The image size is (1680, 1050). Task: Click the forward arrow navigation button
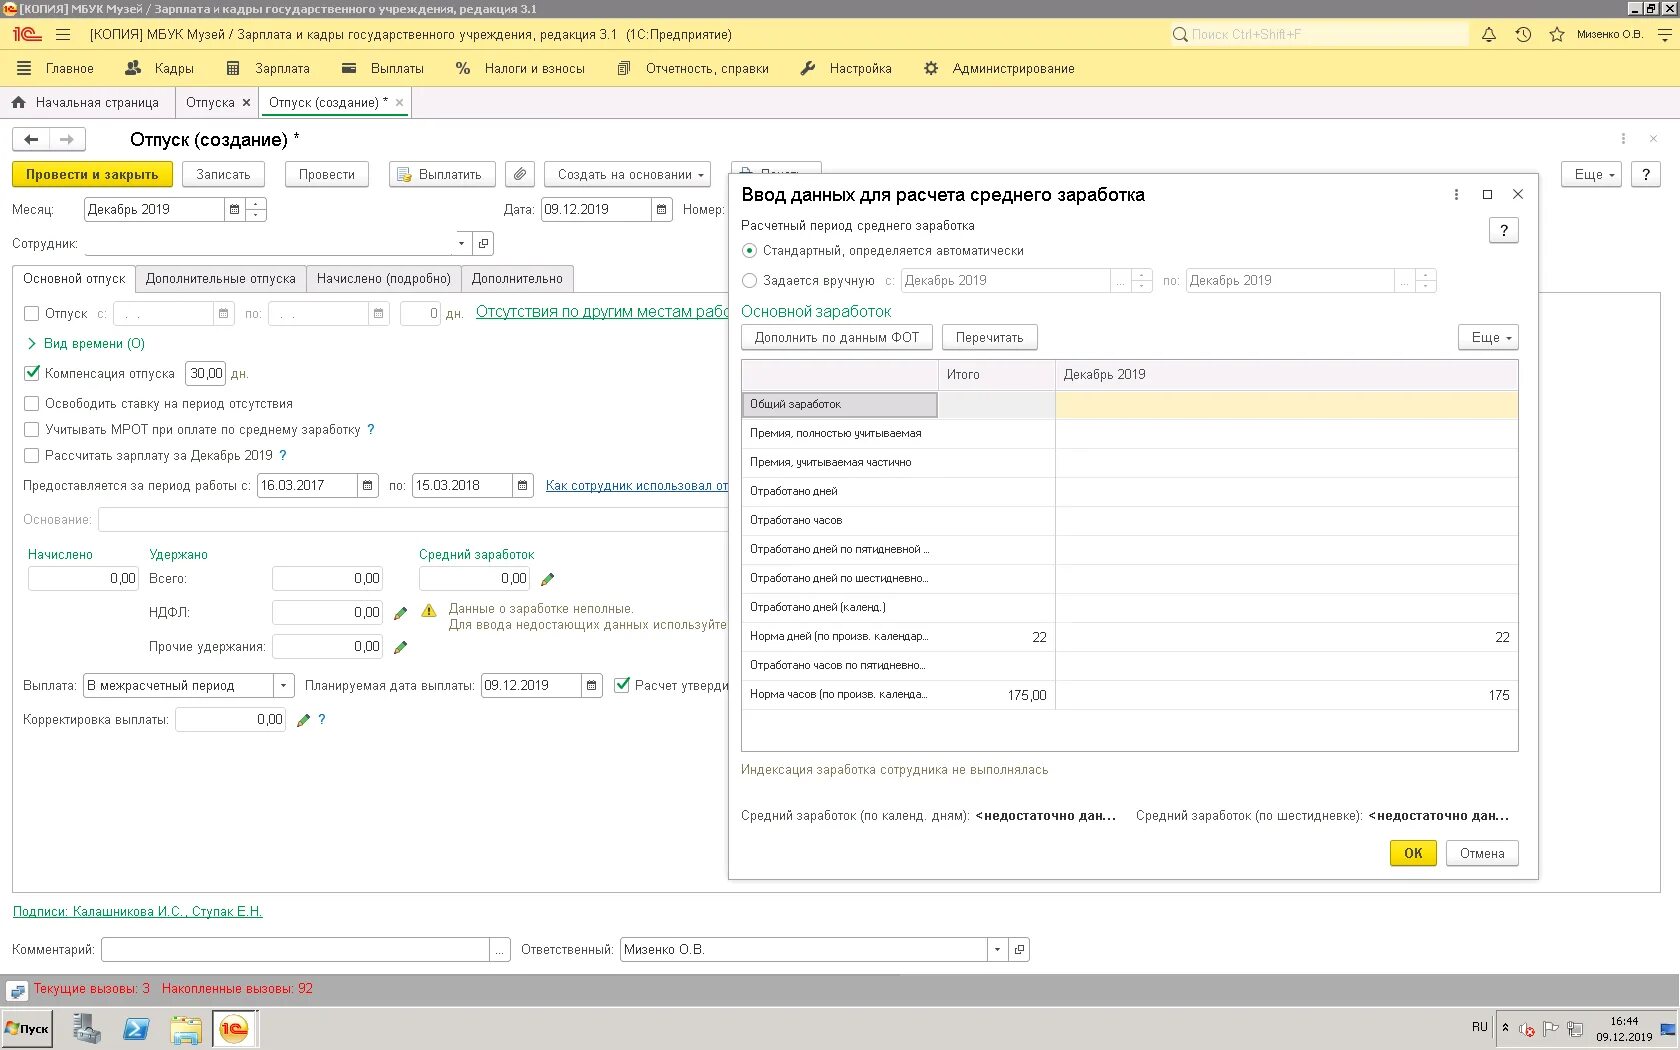click(x=67, y=139)
